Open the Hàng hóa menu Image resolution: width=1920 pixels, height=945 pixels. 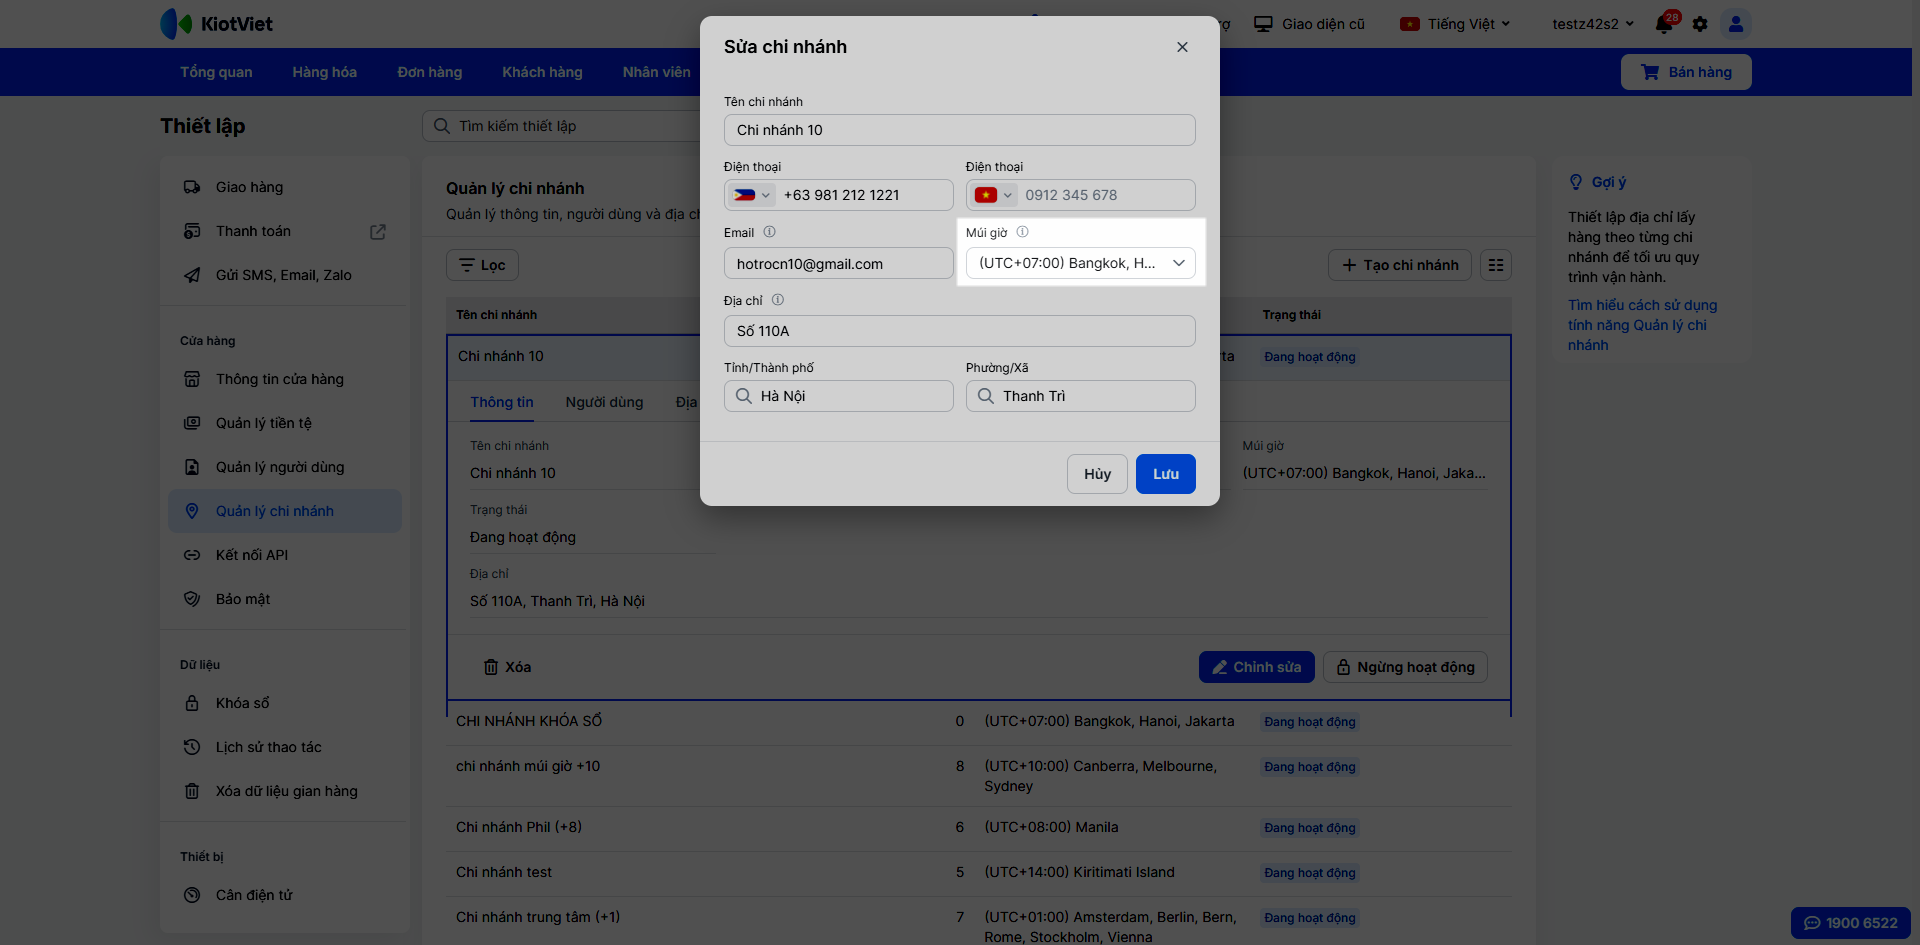(x=324, y=72)
